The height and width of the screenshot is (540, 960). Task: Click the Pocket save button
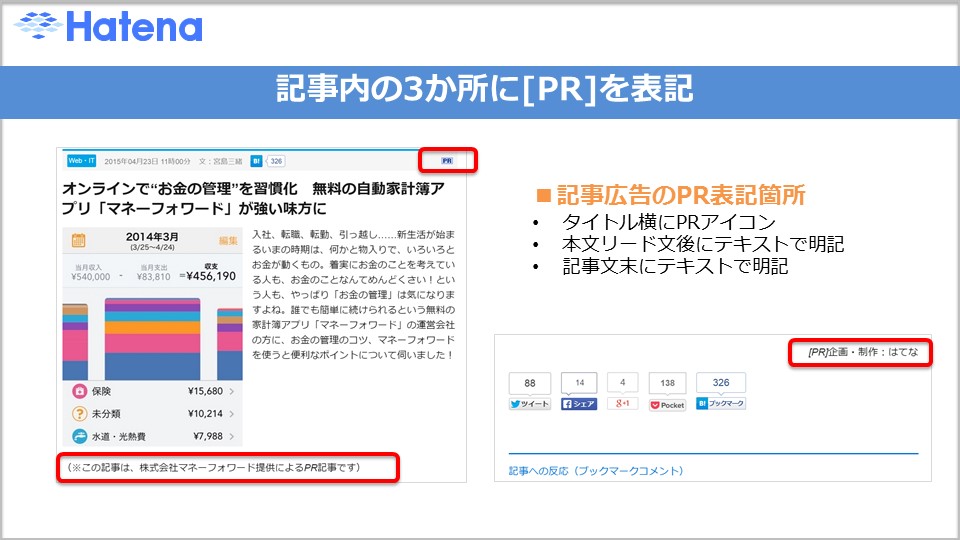667,405
